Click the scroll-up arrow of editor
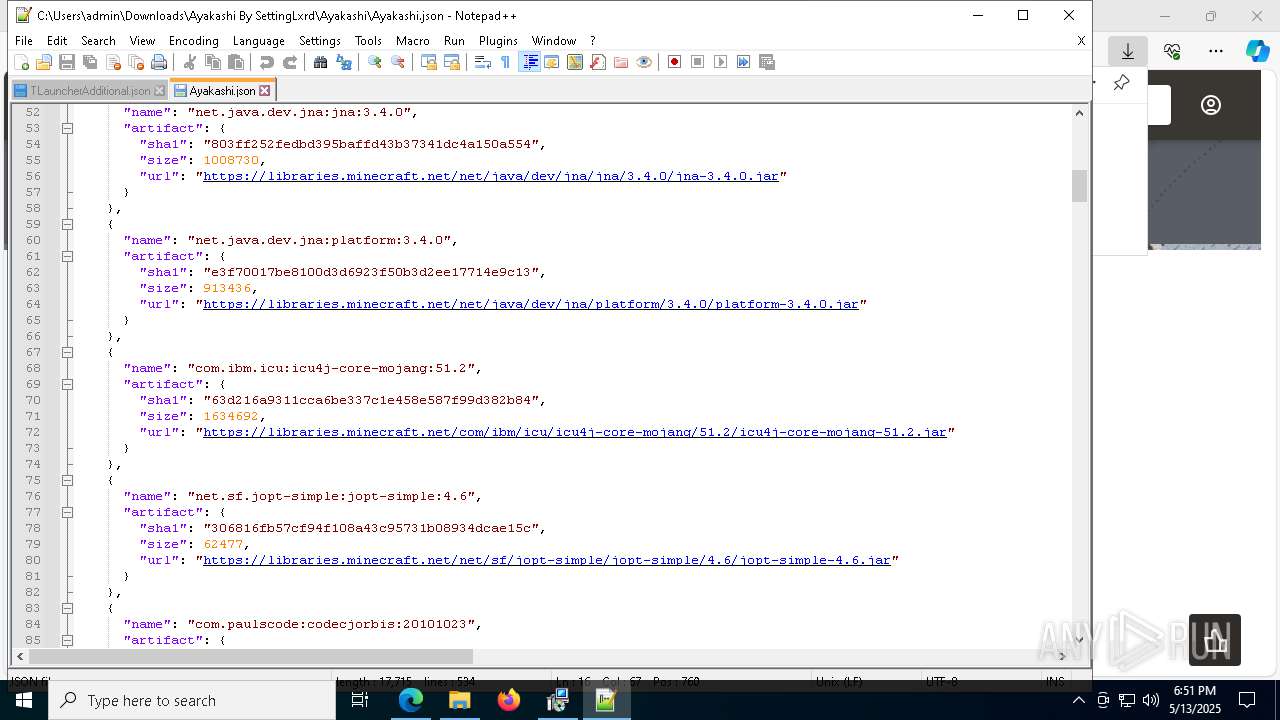The image size is (1280, 720). [x=1079, y=112]
